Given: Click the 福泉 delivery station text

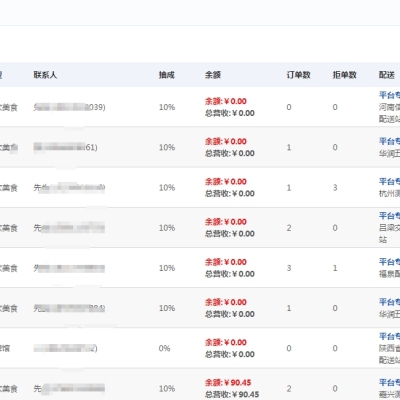Looking at the screenshot, I should coord(389,274).
